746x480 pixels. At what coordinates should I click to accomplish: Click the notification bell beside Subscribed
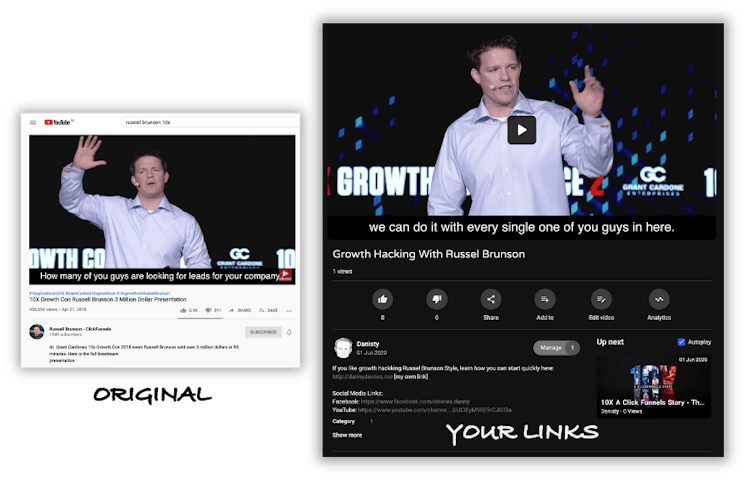click(289, 332)
